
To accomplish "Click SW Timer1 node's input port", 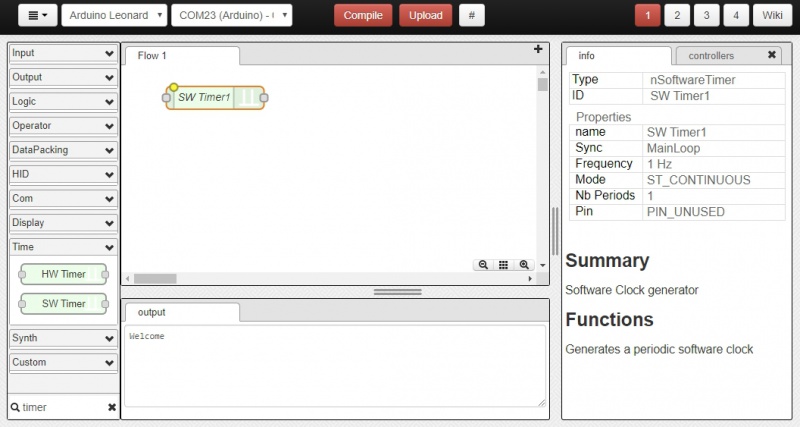I will click(166, 97).
